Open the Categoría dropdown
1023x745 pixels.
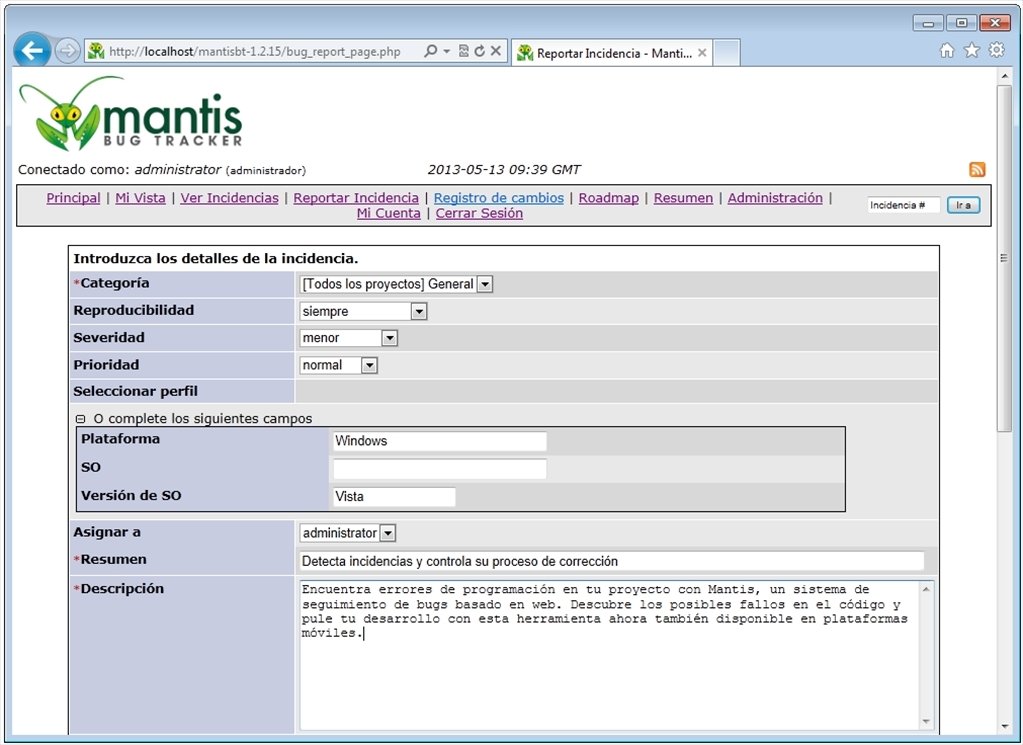396,284
